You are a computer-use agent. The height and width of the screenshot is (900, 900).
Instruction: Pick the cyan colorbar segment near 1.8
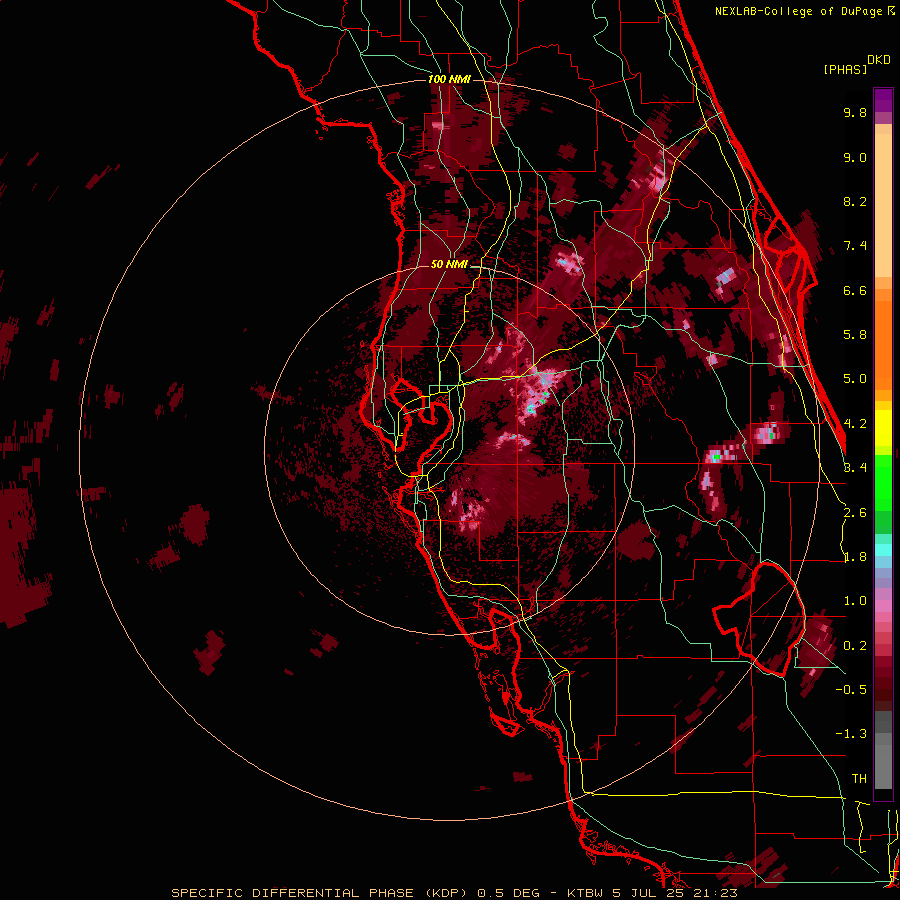pos(883,550)
